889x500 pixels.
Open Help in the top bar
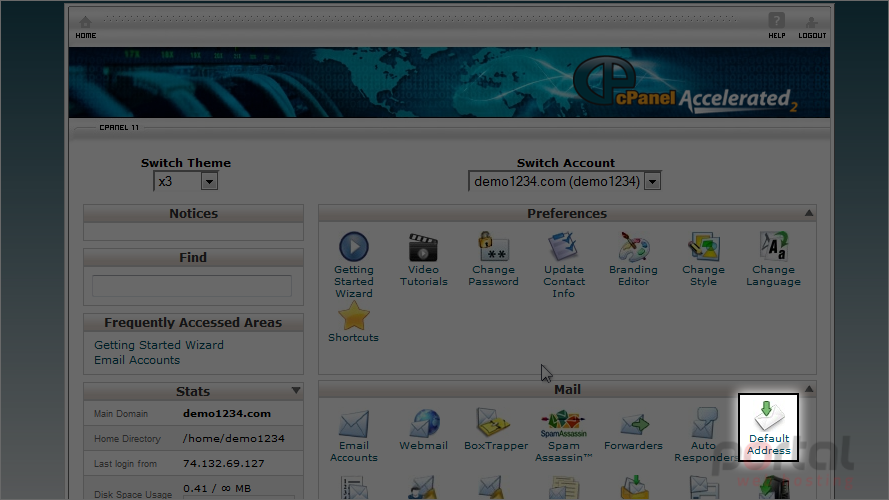click(x=776, y=26)
